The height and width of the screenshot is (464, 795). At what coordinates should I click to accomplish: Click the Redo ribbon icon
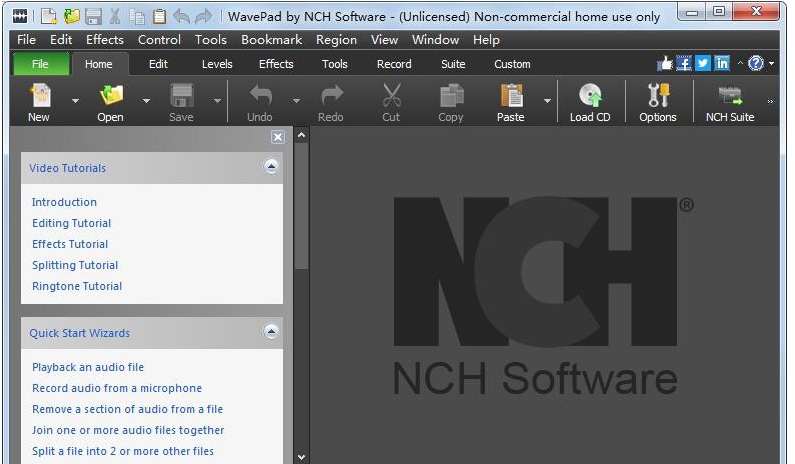(x=332, y=95)
